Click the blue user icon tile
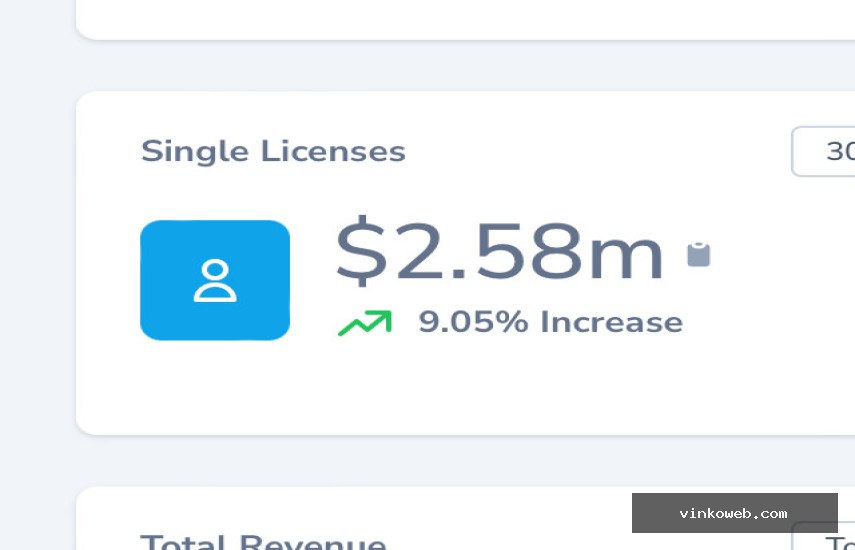The image size is (855, 550). click(x=215, y=280)
